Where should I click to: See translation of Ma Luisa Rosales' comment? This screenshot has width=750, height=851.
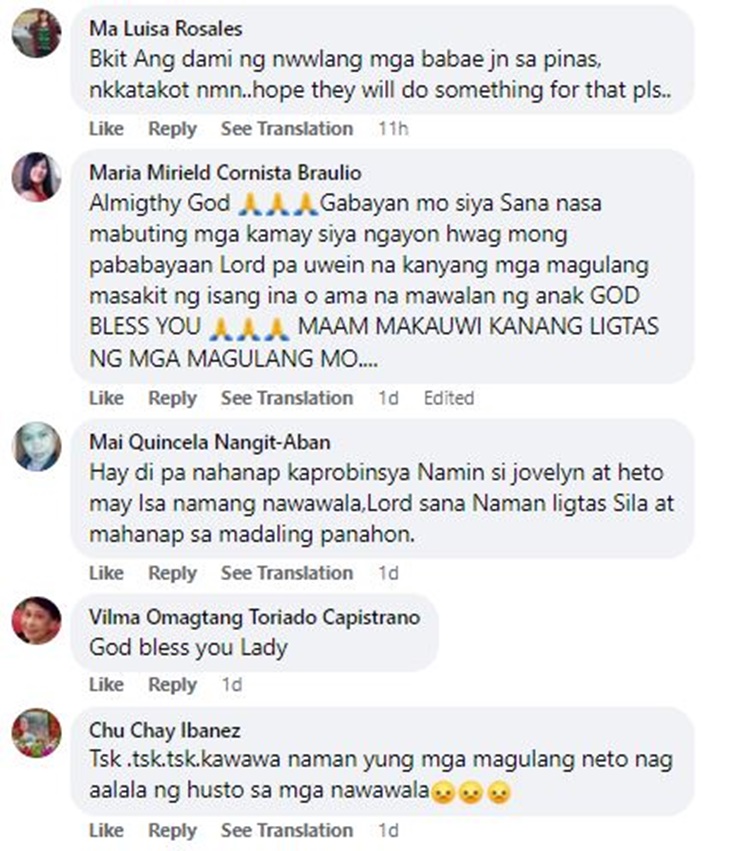(x=287, y=129)
